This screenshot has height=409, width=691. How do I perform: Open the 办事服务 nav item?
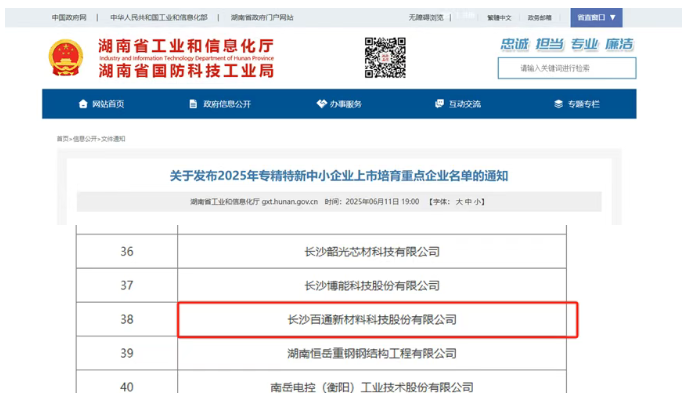pyautogui.click(x=346, y=104)
